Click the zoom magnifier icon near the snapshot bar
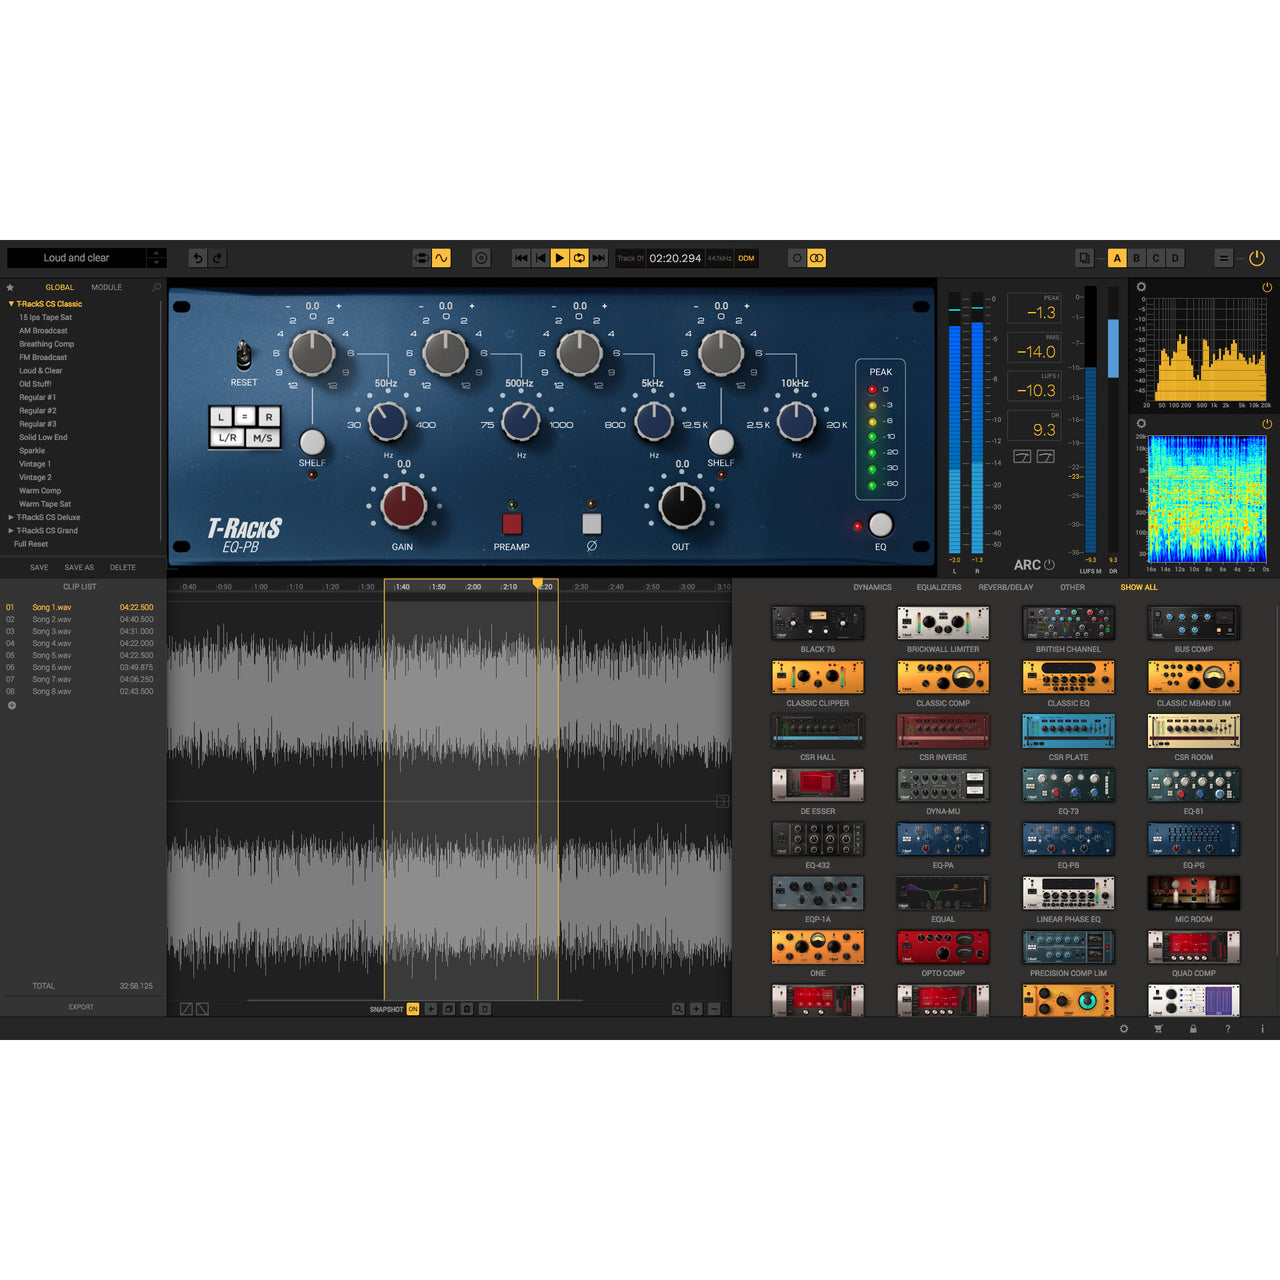This screenshot has height=1280, width=1280. click(x=680, y=1009)
